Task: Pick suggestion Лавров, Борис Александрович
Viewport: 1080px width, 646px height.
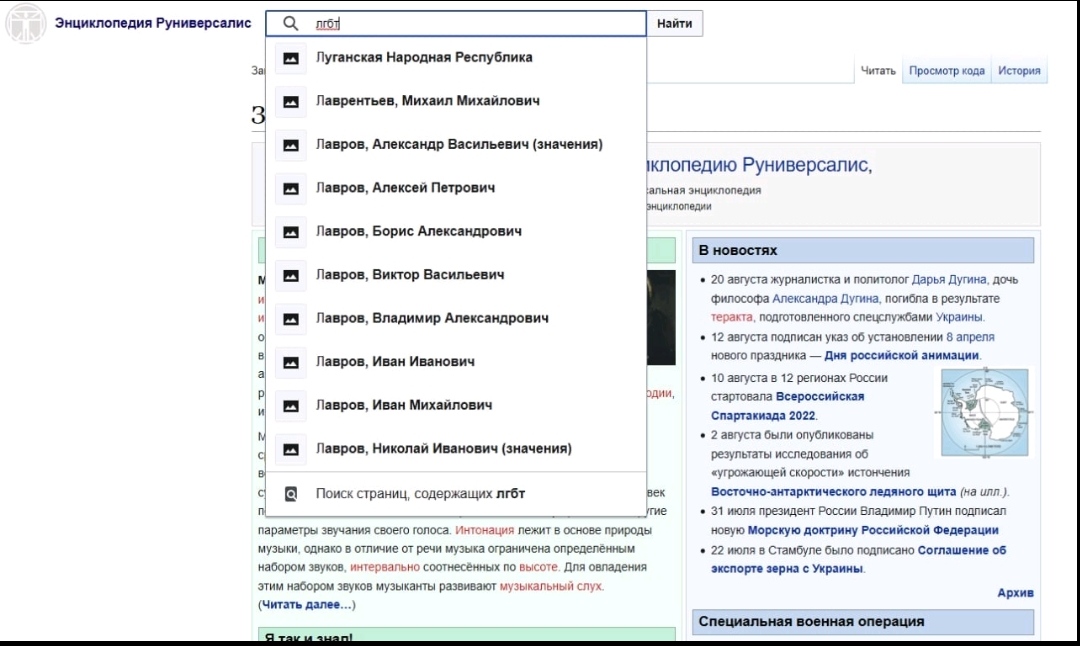Action: coord(456,231)
